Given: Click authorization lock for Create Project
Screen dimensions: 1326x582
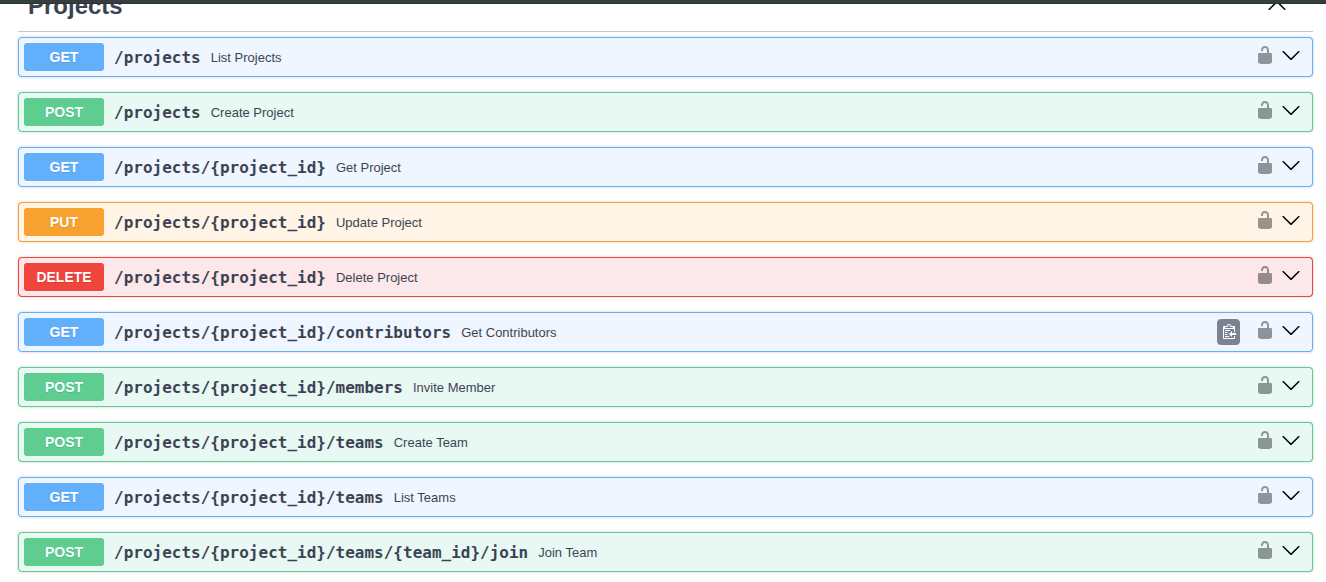Looking at the screenshot, I should tap(1265, 111).
